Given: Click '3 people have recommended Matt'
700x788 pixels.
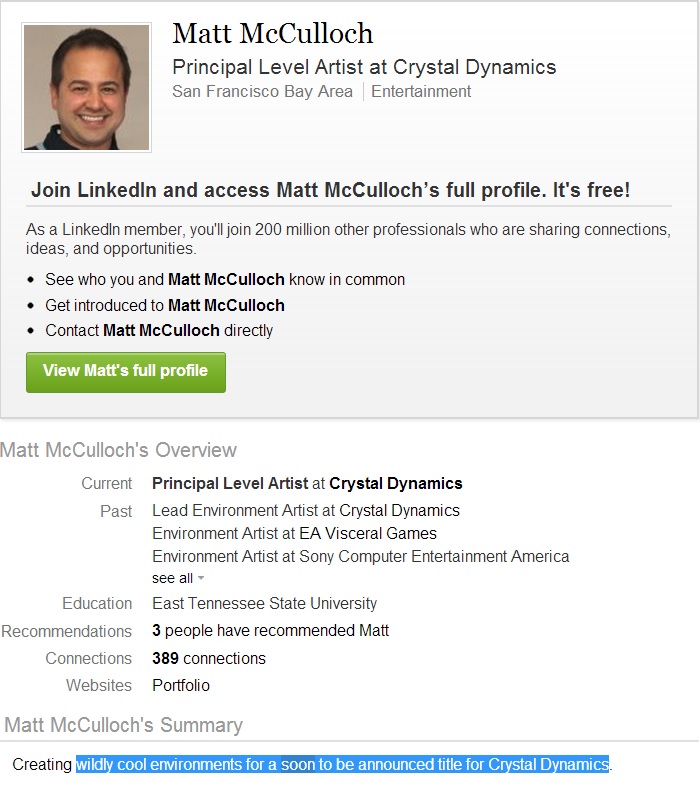Looking at the screenshot, I should point(270,631).
